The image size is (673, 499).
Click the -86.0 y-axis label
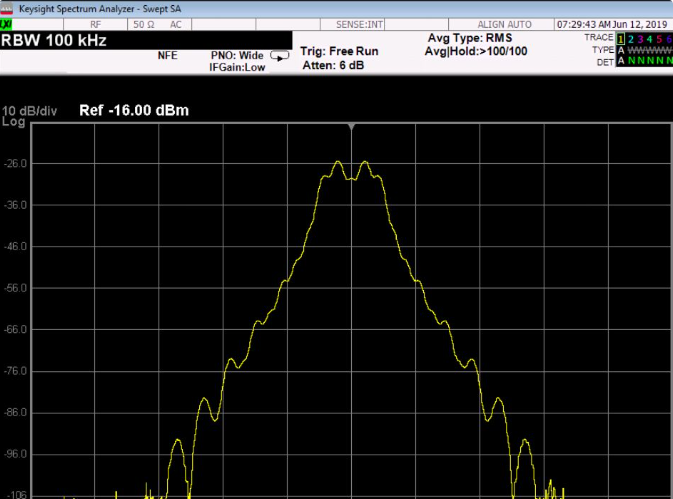click(16, 413)
